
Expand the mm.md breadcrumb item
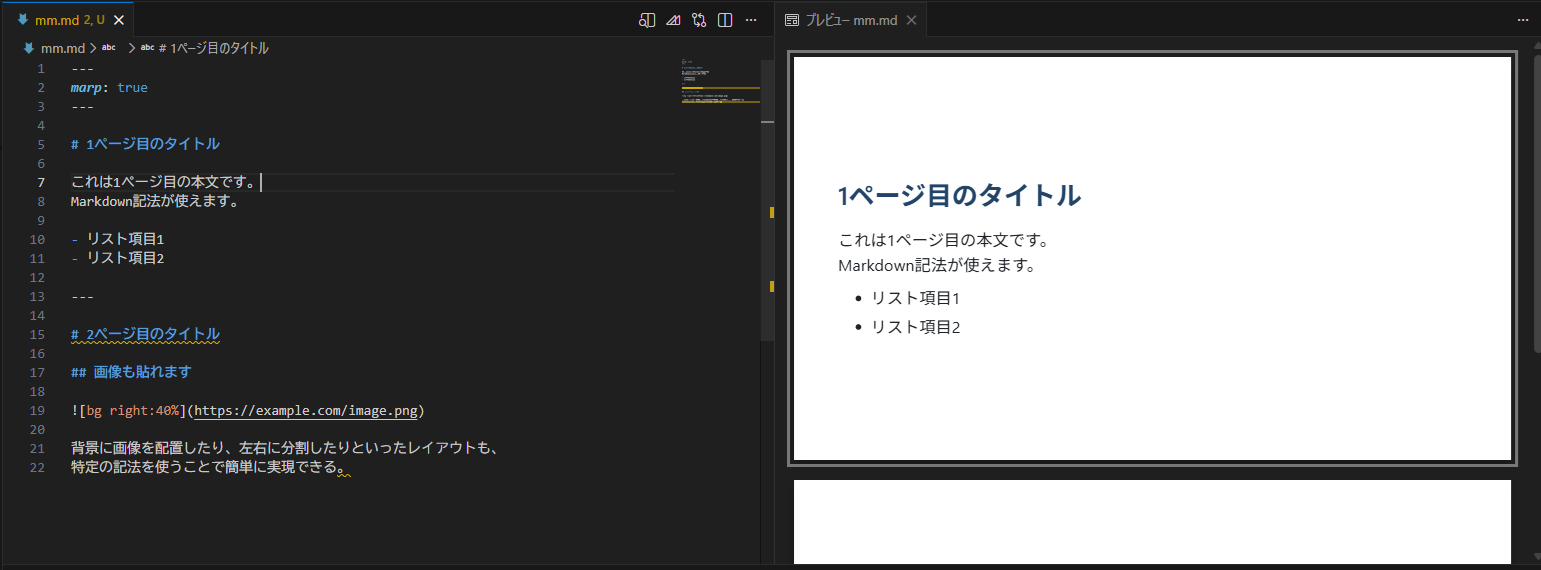tap(62, 48)
